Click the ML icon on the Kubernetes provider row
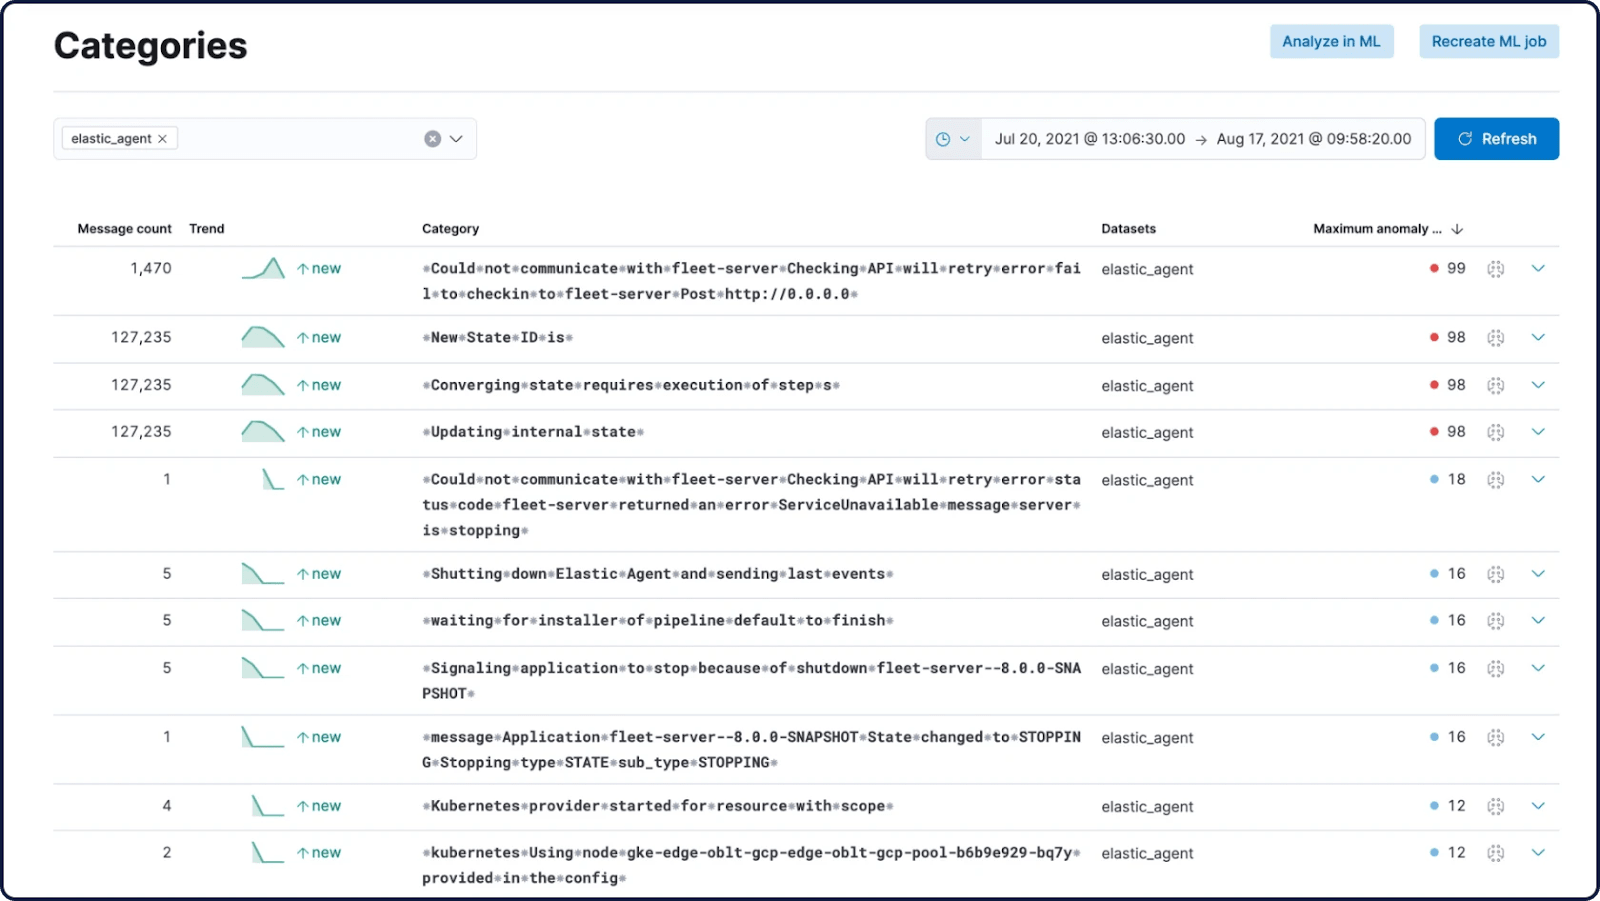The image size is (1600, 901). [x=1495, y=805]
